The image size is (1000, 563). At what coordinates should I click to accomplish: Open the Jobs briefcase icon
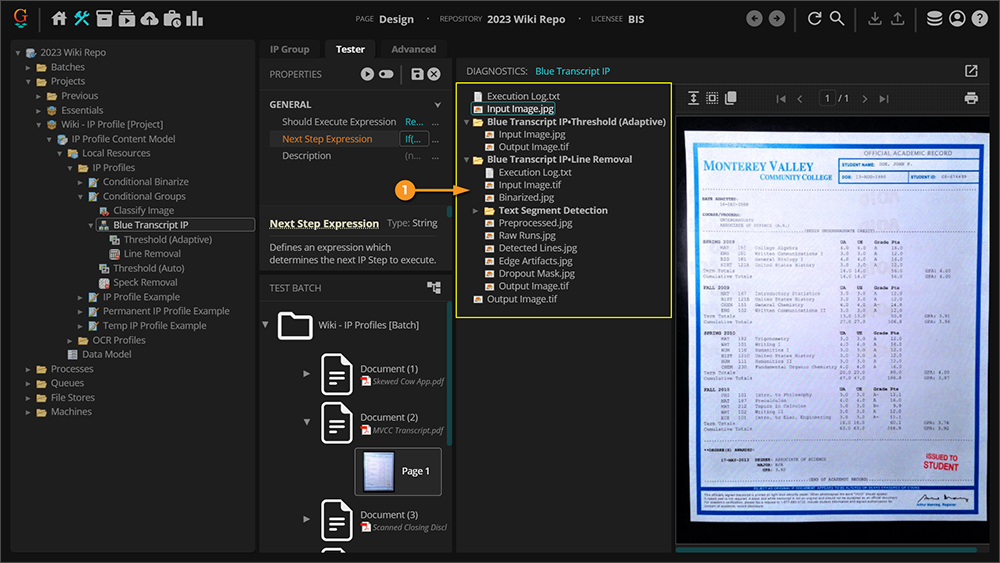[172, 18]
